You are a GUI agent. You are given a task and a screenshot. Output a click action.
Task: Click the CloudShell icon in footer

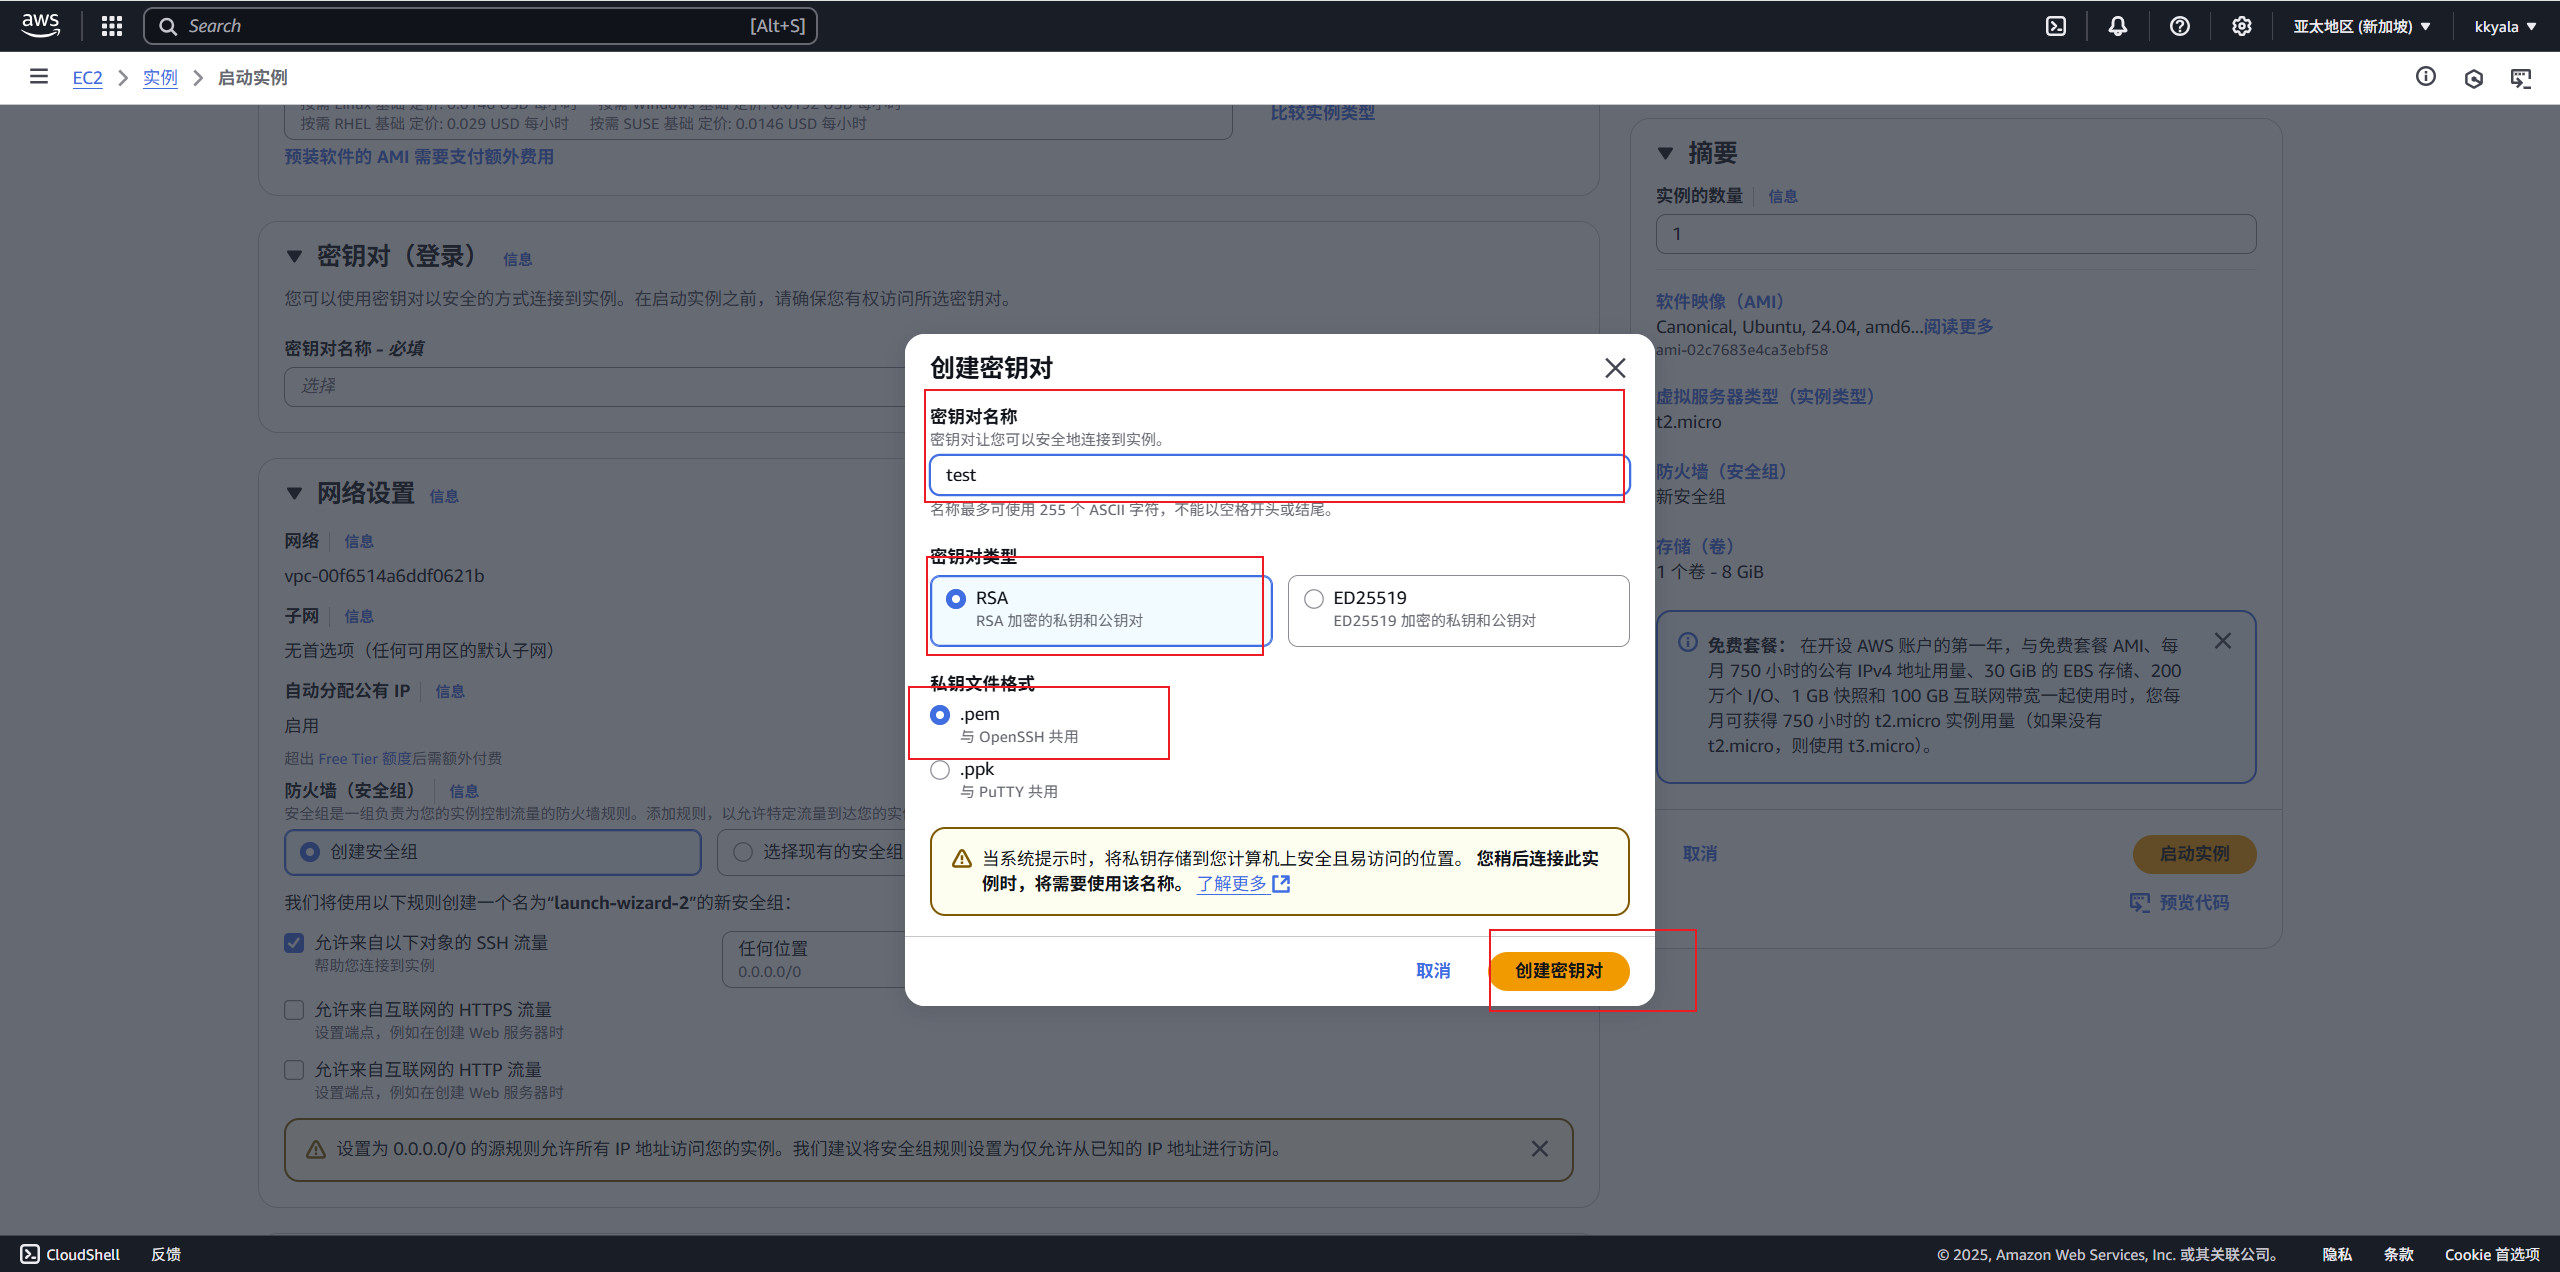point(30,1254)
